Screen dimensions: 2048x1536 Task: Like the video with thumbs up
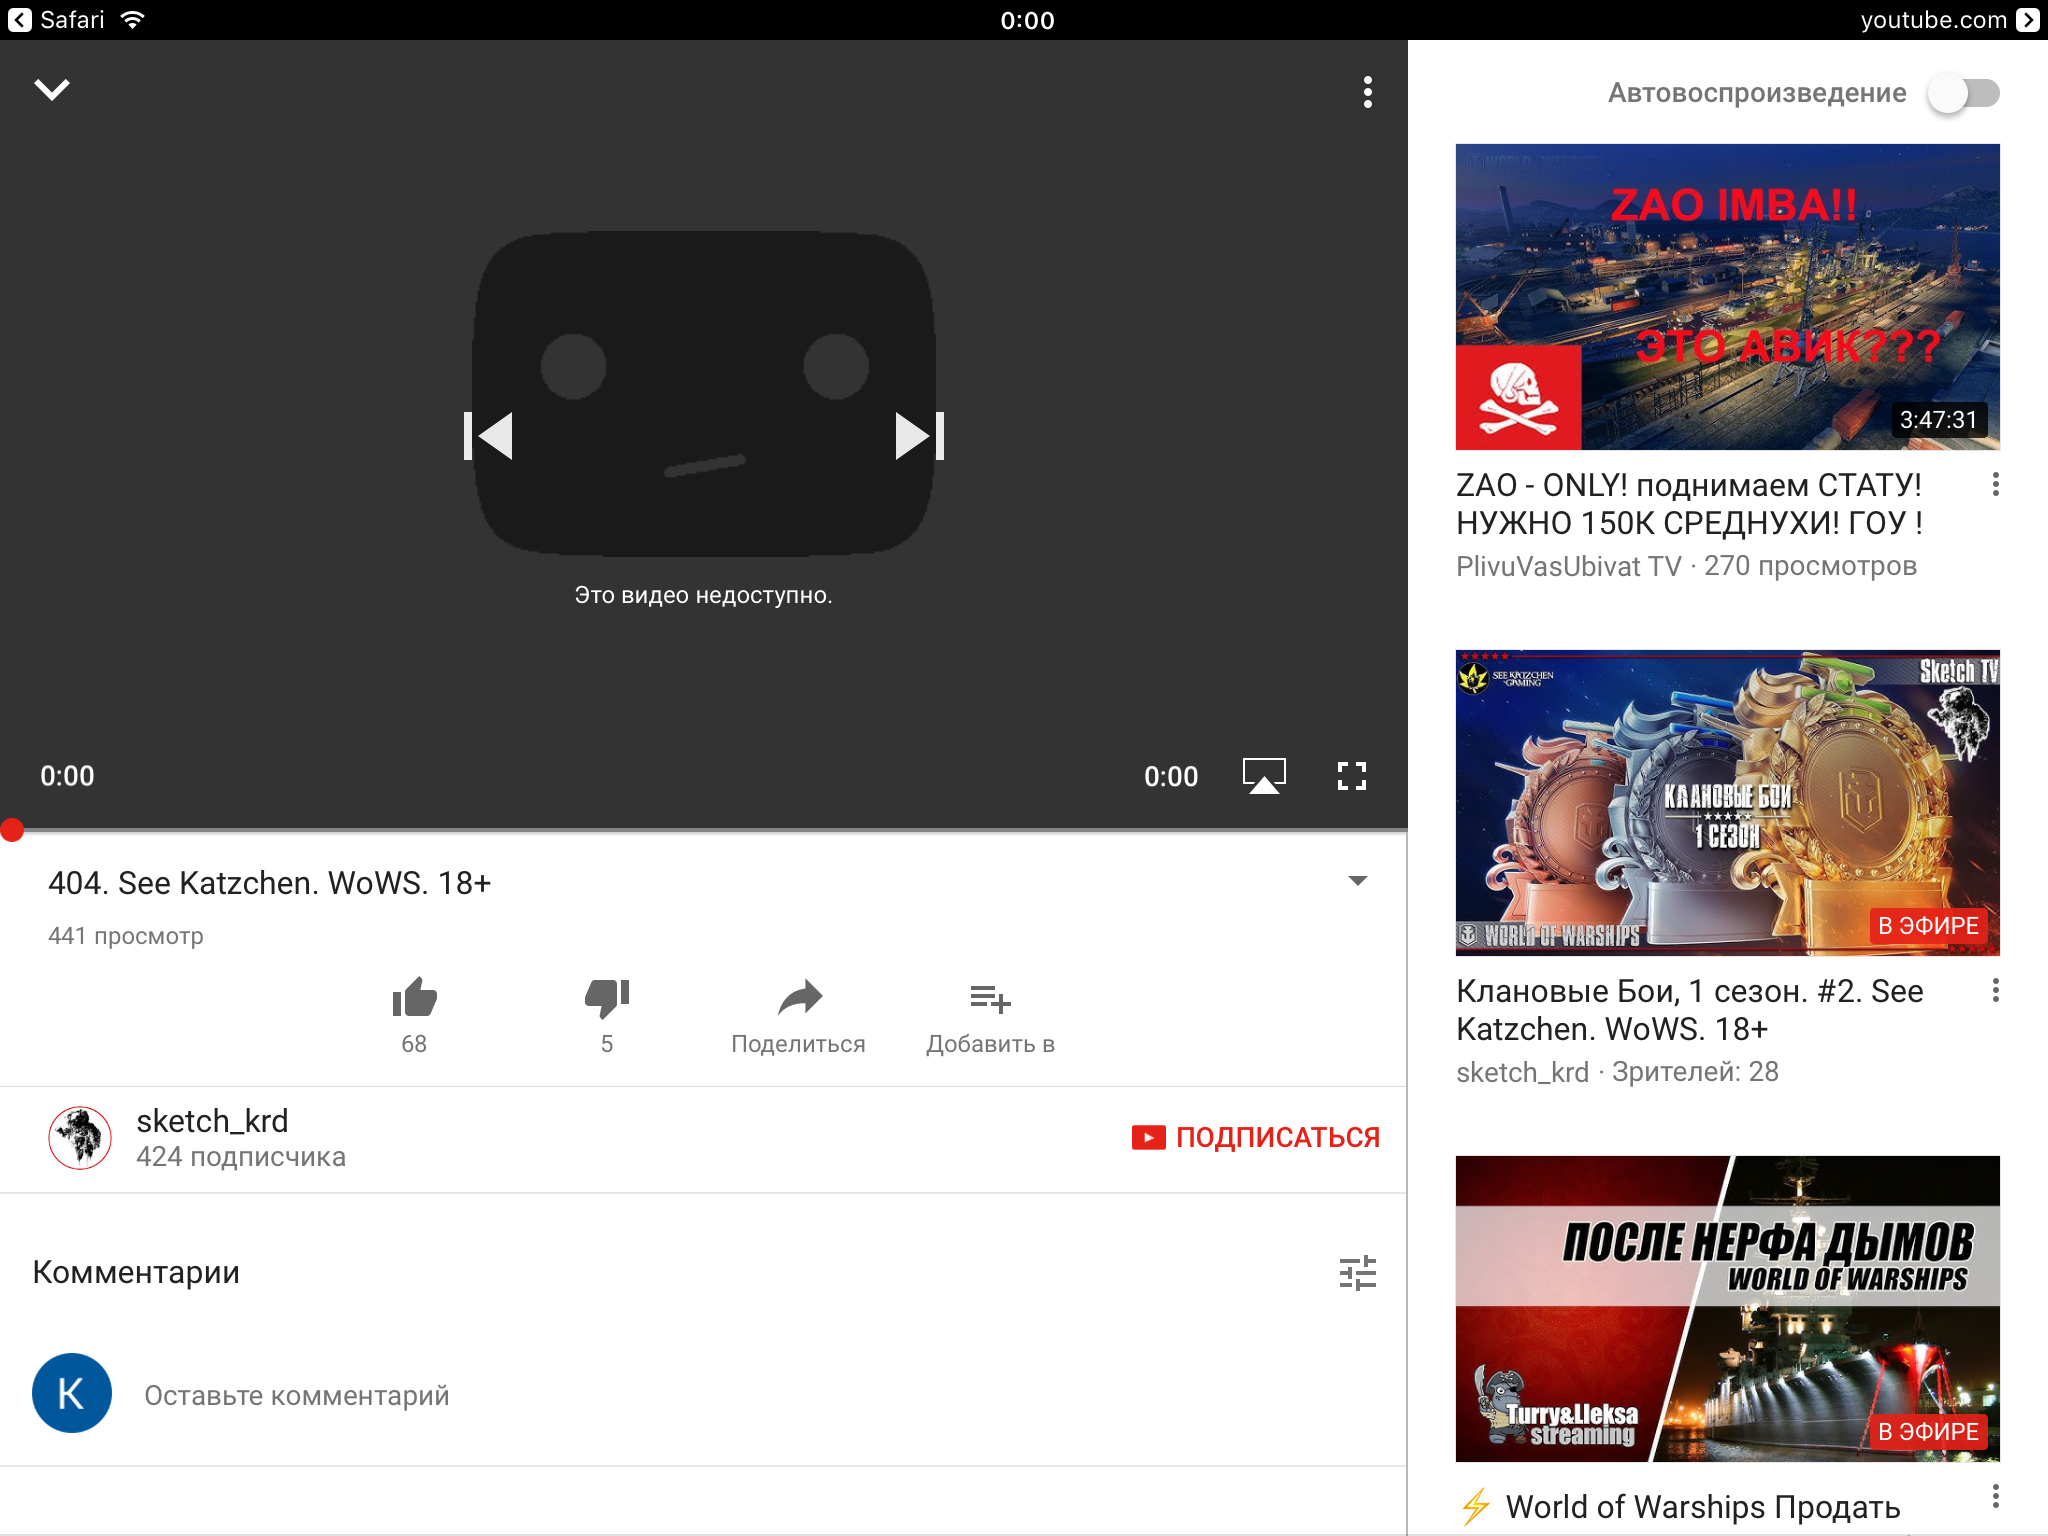click(x=414, y=998)
